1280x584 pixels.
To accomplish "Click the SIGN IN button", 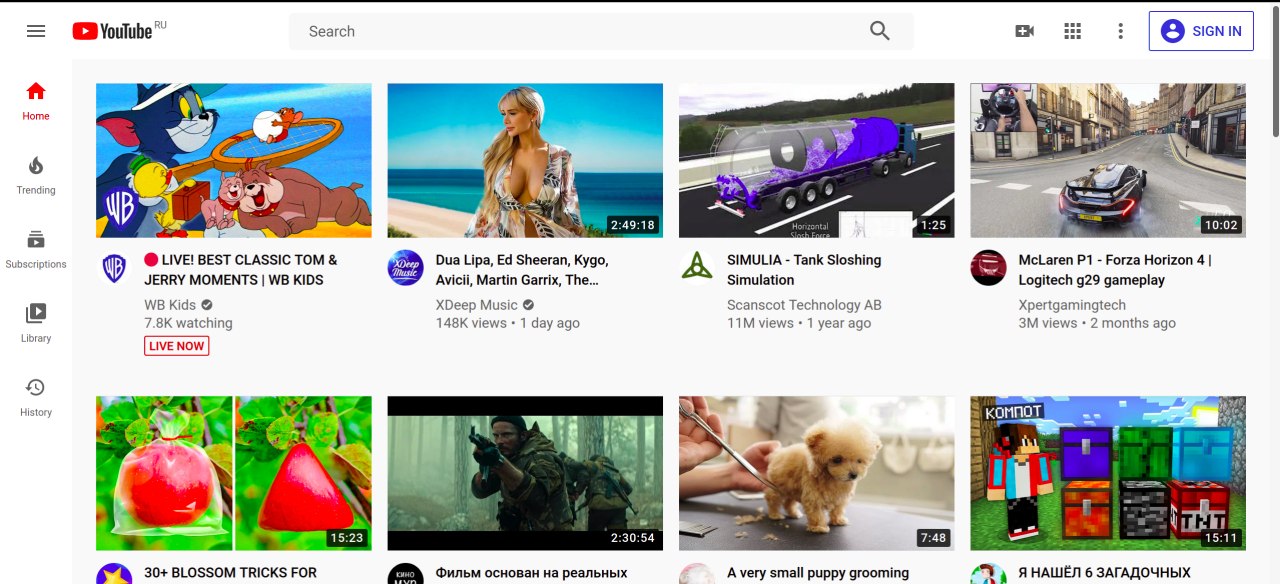I will (1201, 31).
